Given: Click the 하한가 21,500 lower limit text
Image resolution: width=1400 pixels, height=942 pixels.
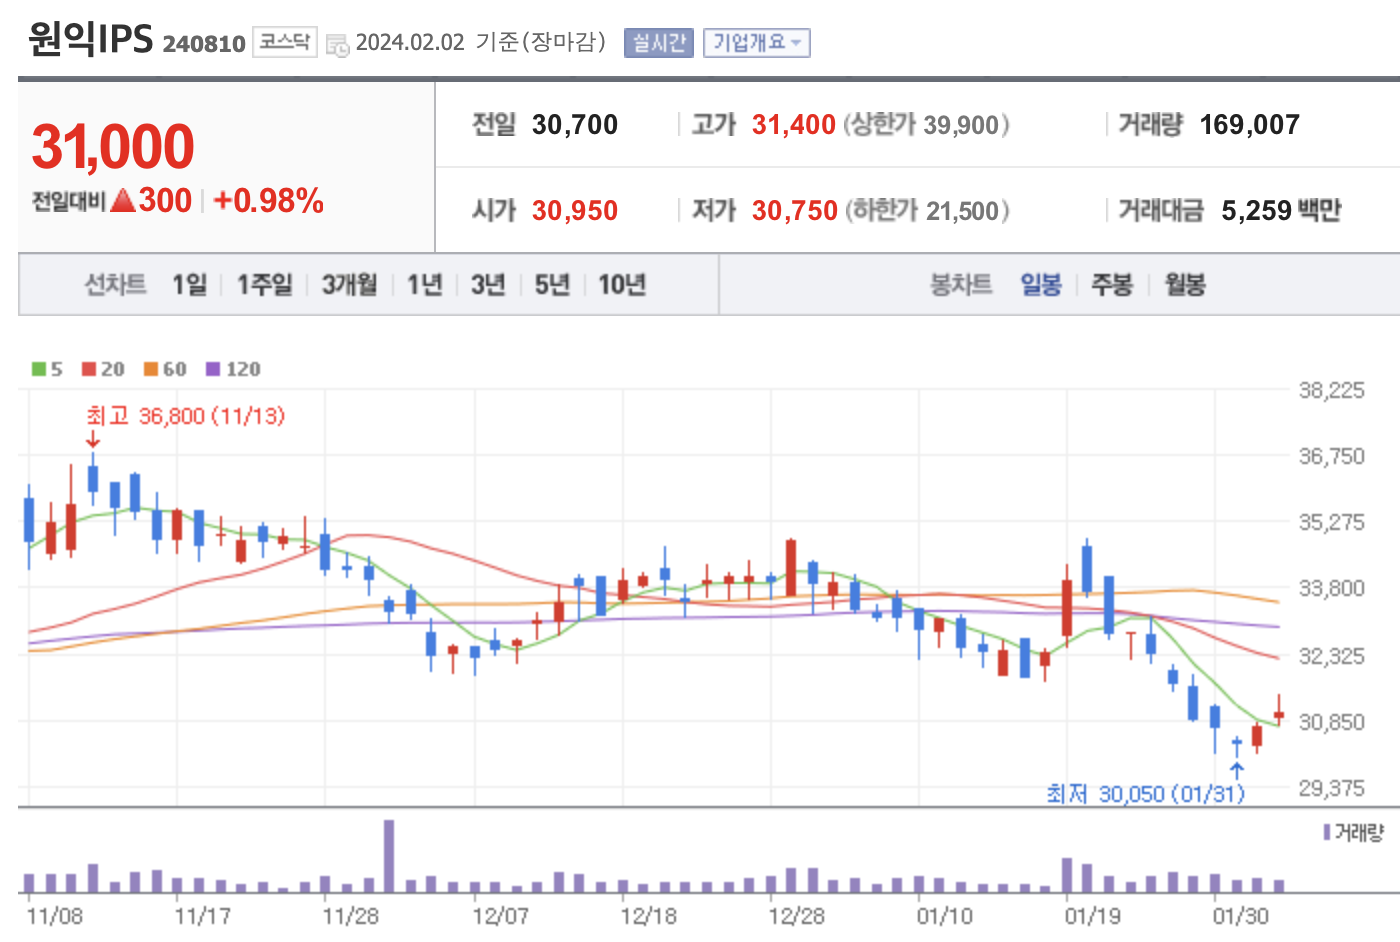Looking at the screenshot, I should pos(927,211).
